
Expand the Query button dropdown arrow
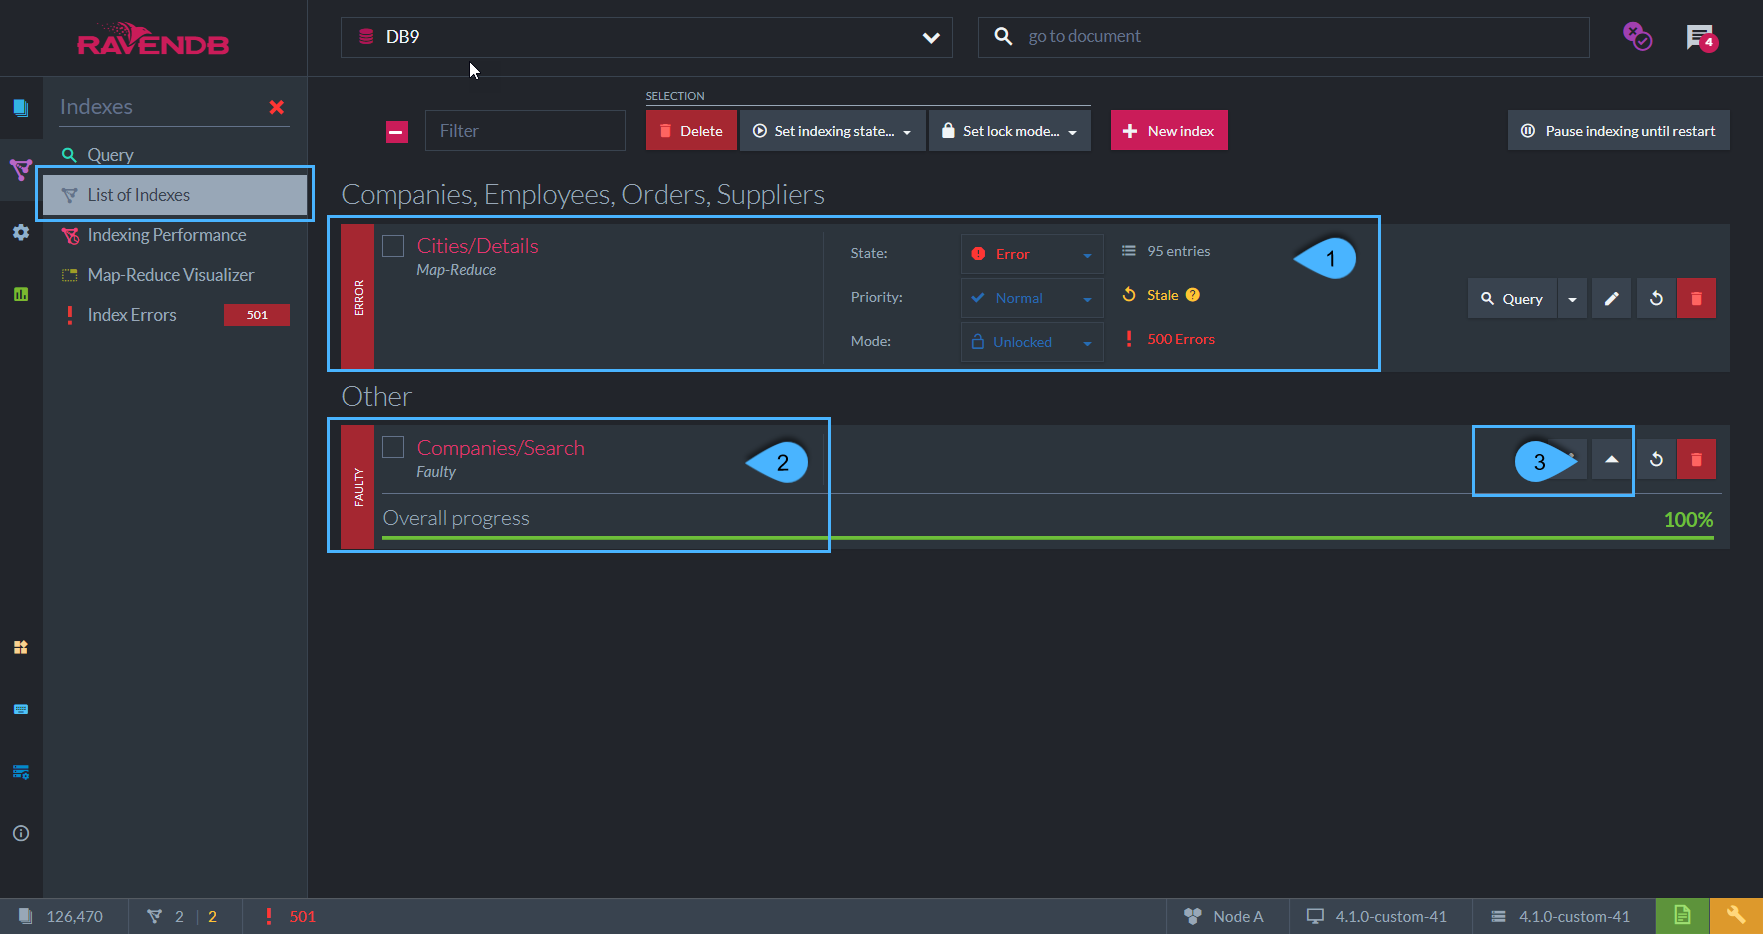pos(1572,298)
